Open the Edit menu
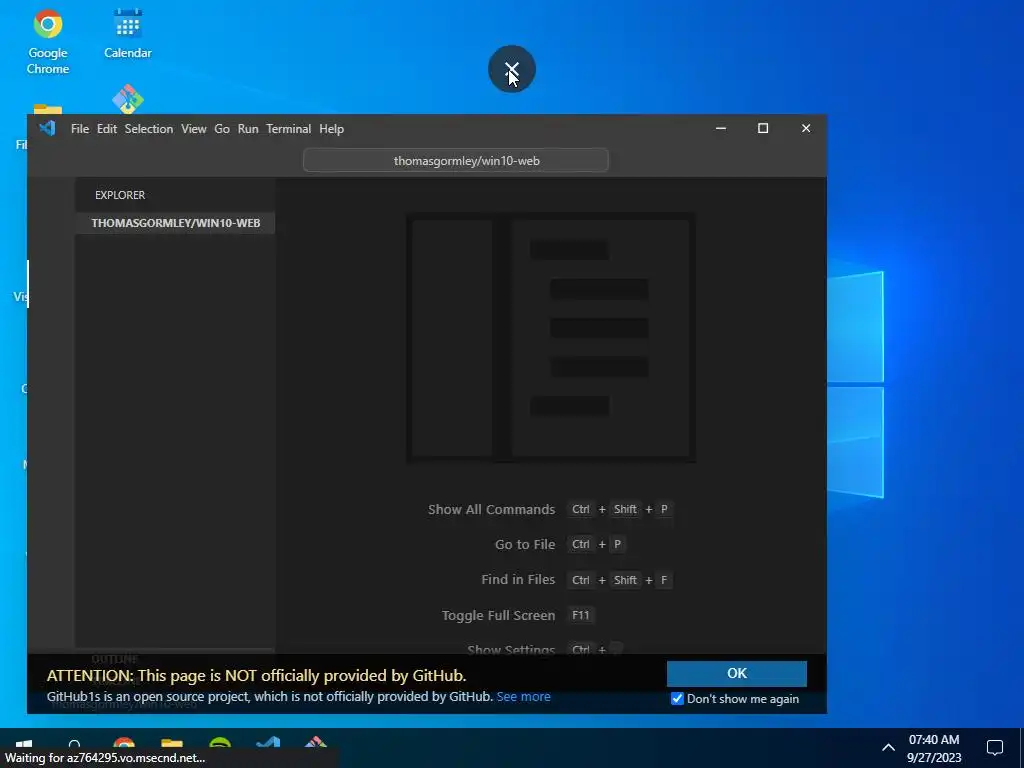 [106, 129]
